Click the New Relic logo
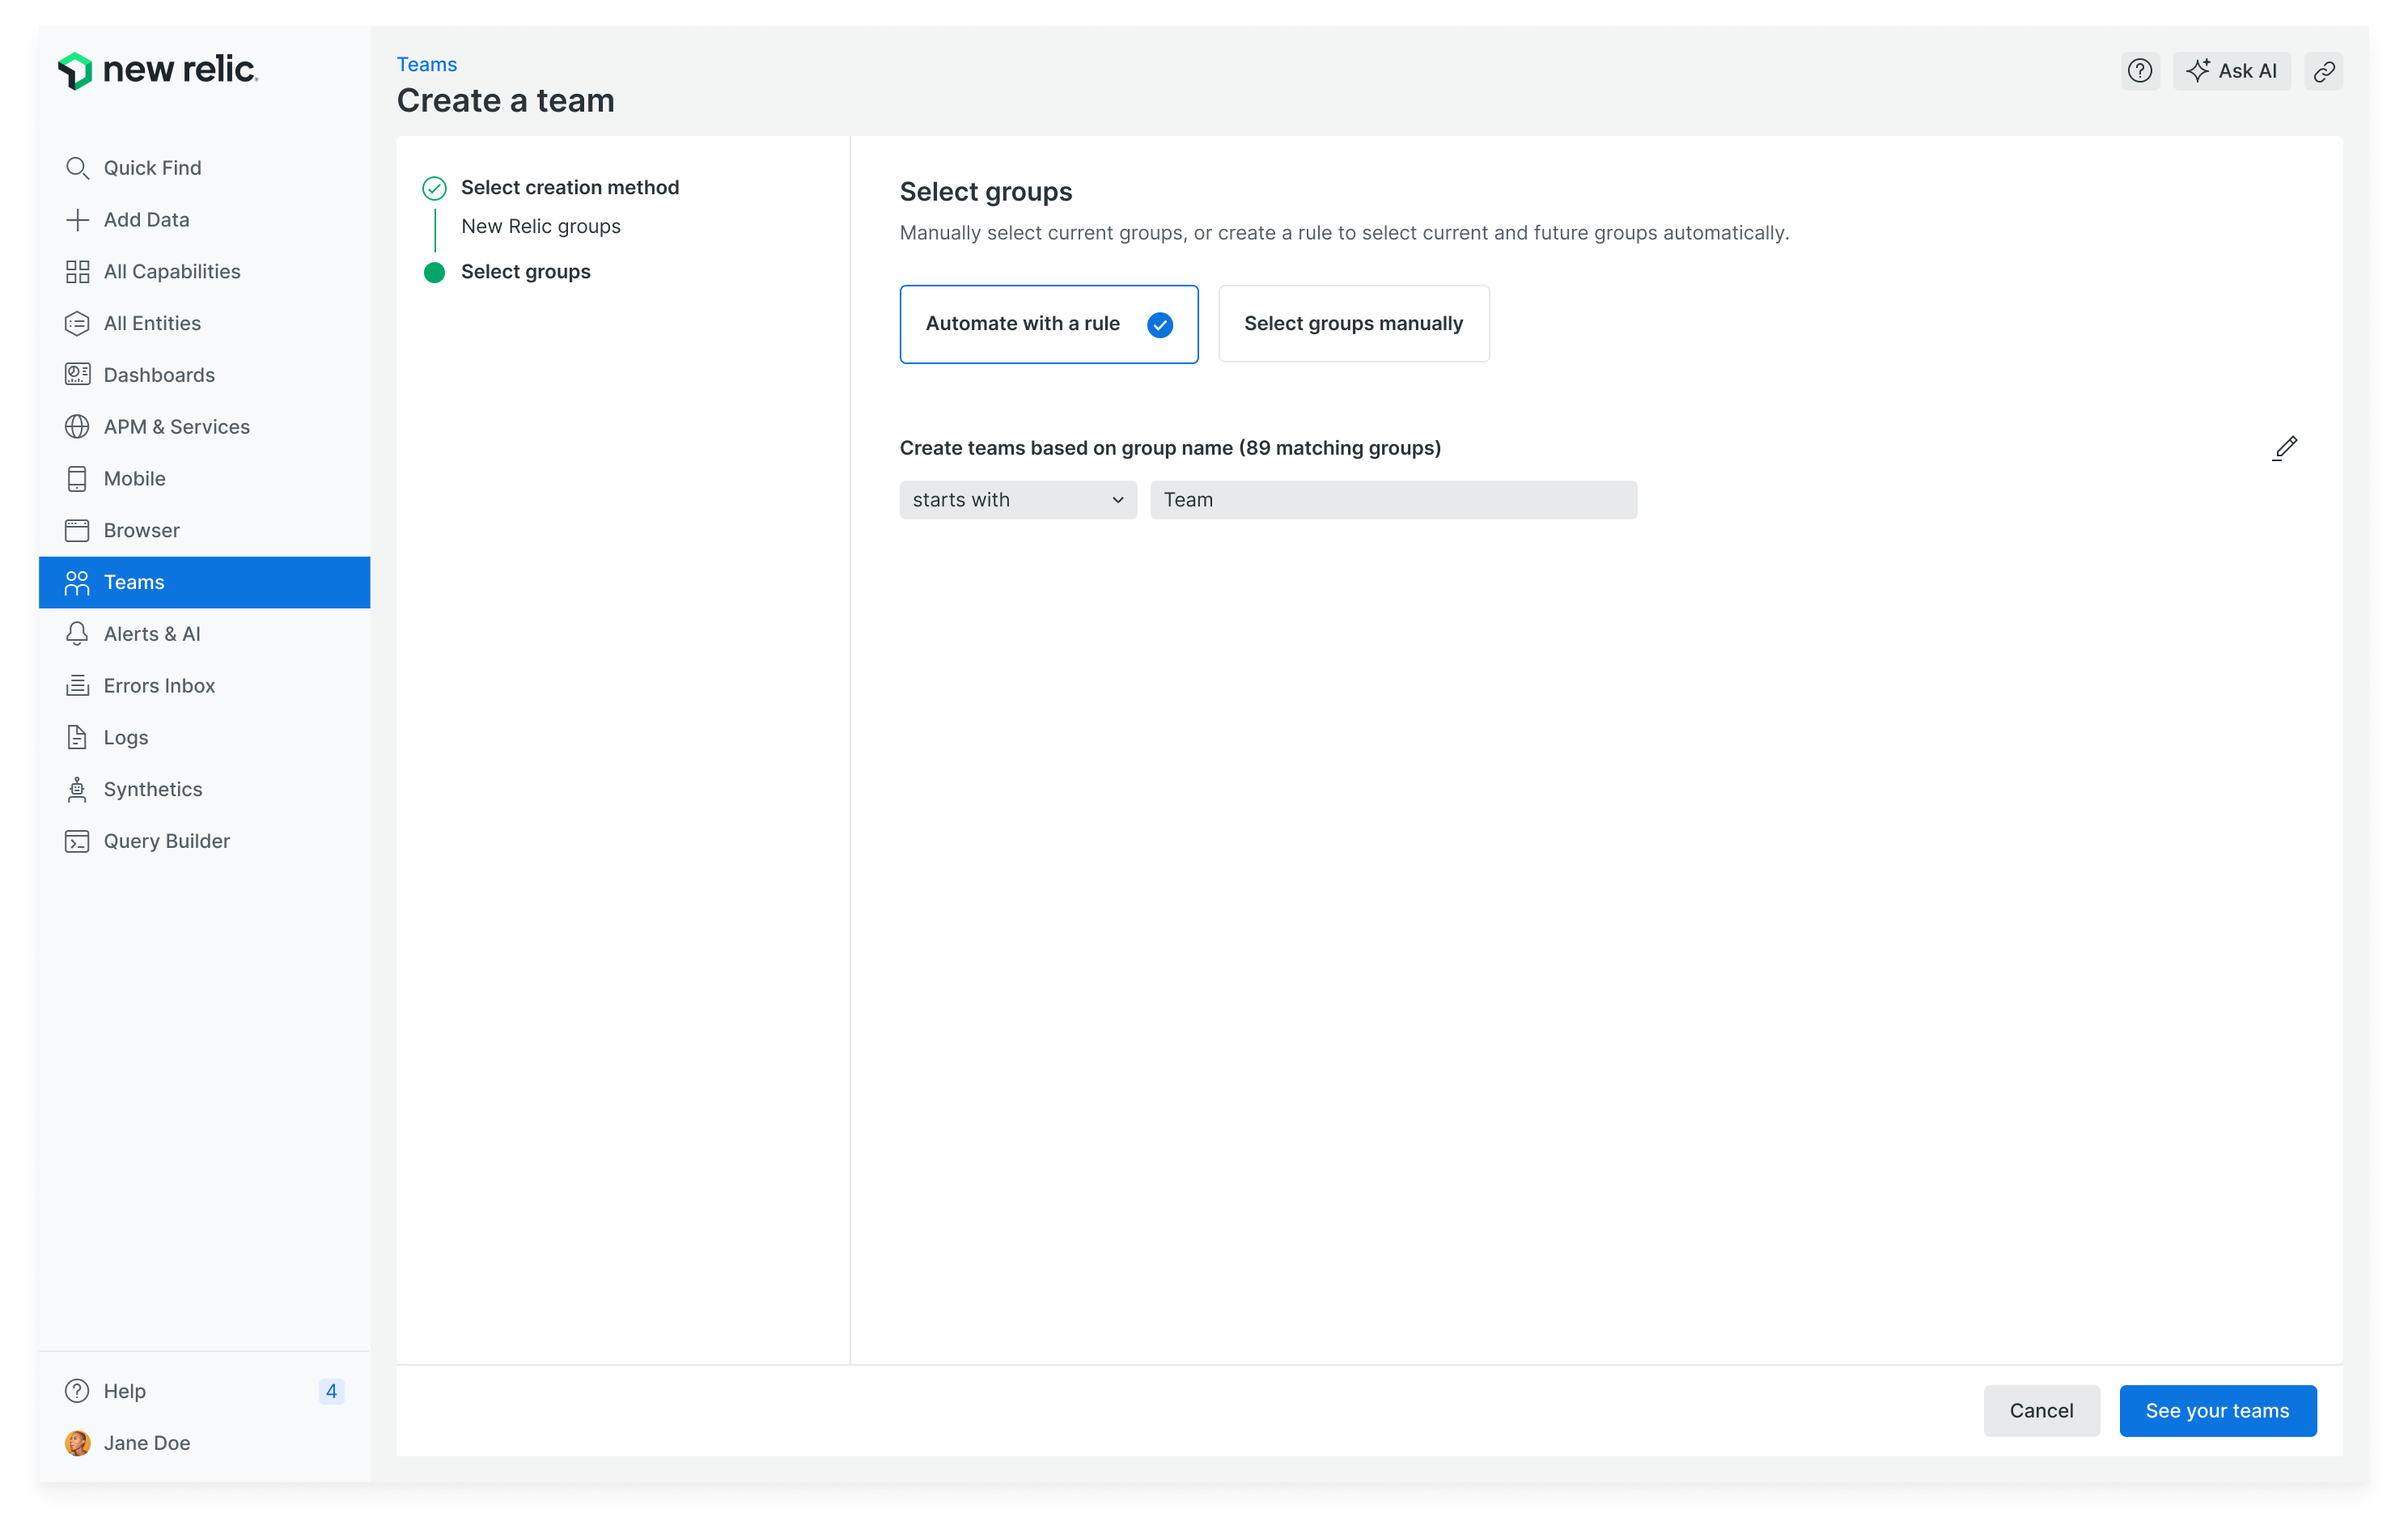The width and height of the screenshot is (2408, 1534). point(158,70)
